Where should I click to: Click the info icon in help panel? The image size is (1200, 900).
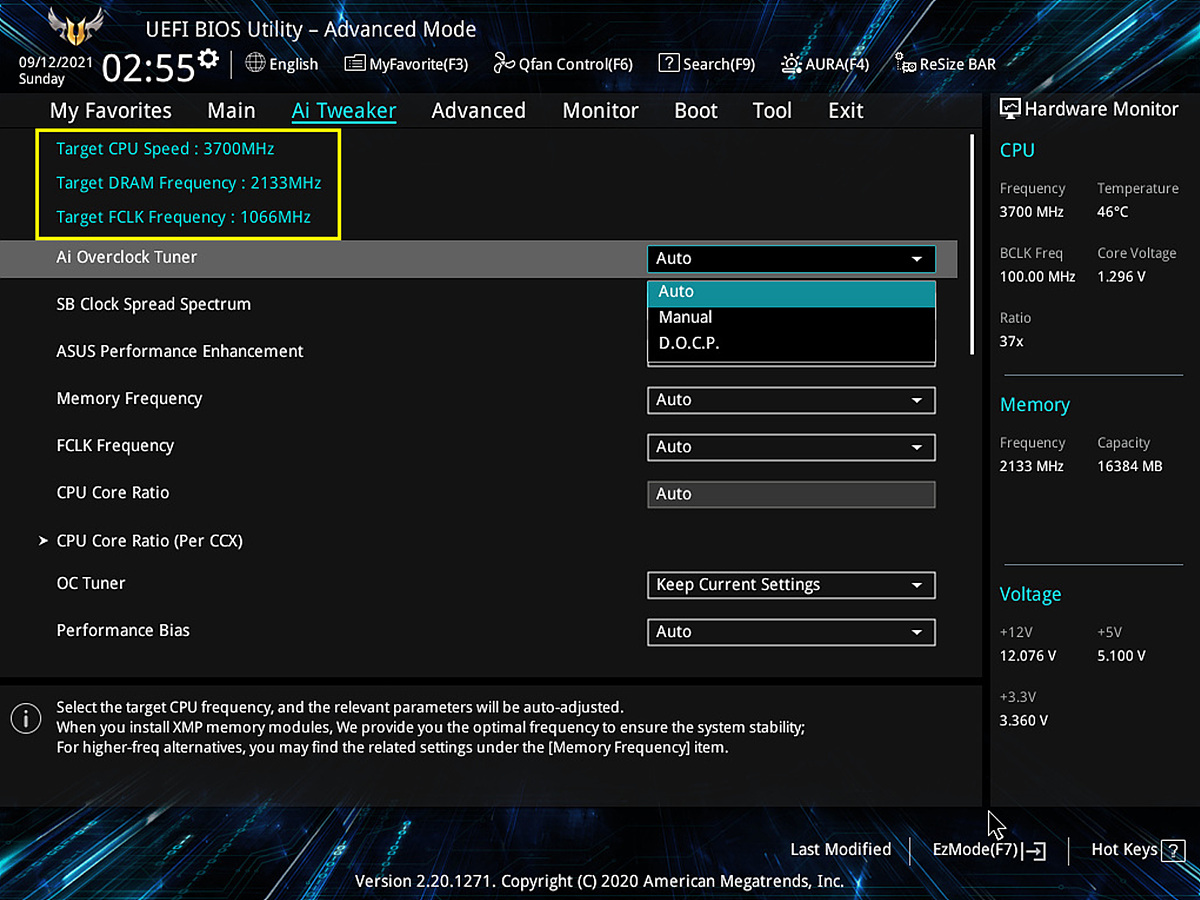tap(26, 717)
